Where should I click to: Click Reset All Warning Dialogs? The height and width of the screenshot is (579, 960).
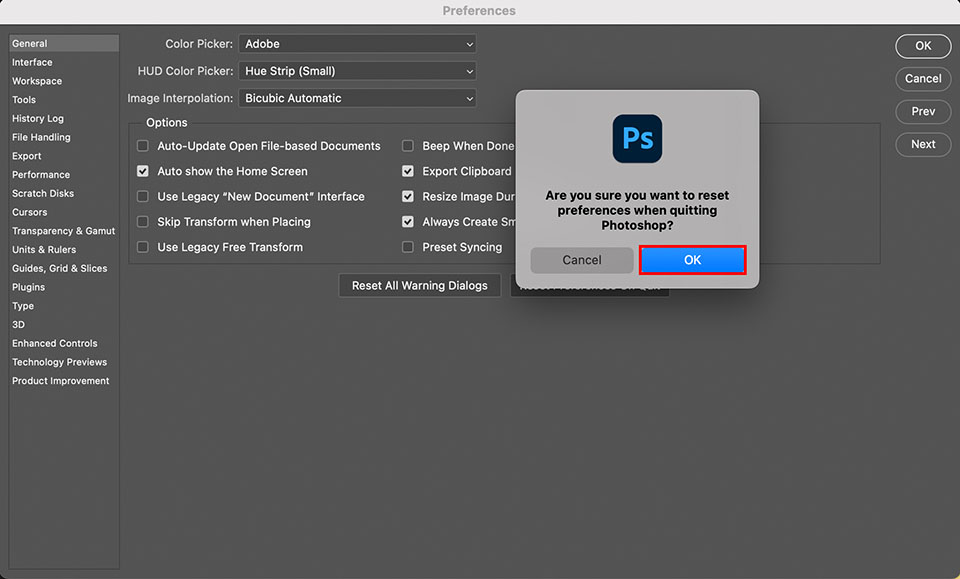pos(419,285)
